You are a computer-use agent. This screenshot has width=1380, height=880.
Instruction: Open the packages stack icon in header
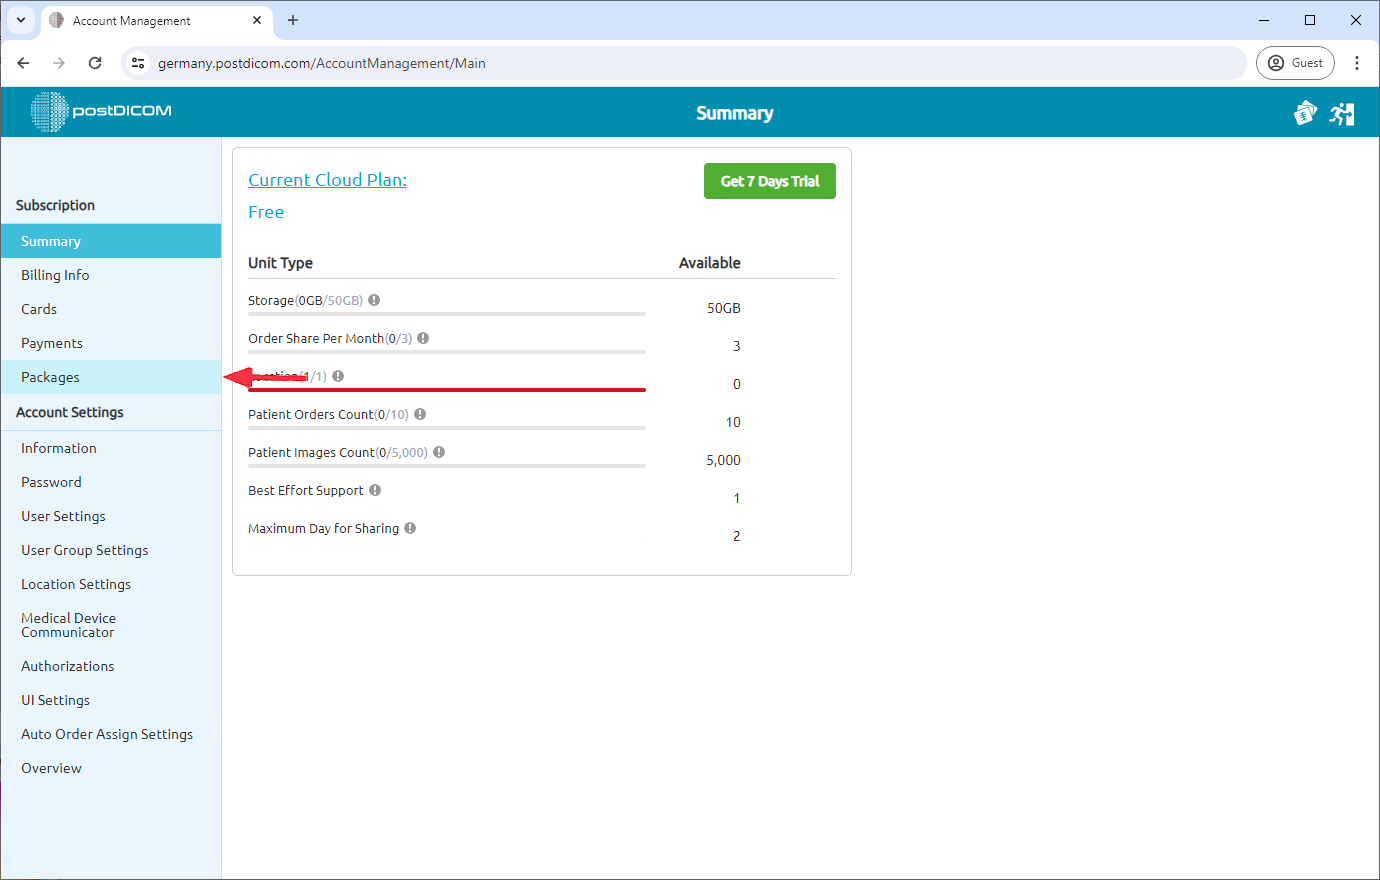click(1305, 113)
